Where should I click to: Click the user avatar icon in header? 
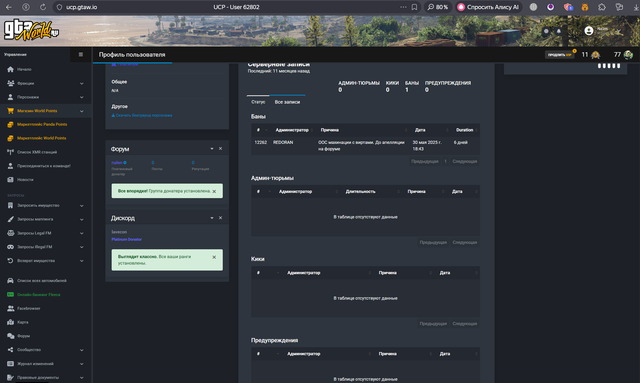click(x=589, y=31)
